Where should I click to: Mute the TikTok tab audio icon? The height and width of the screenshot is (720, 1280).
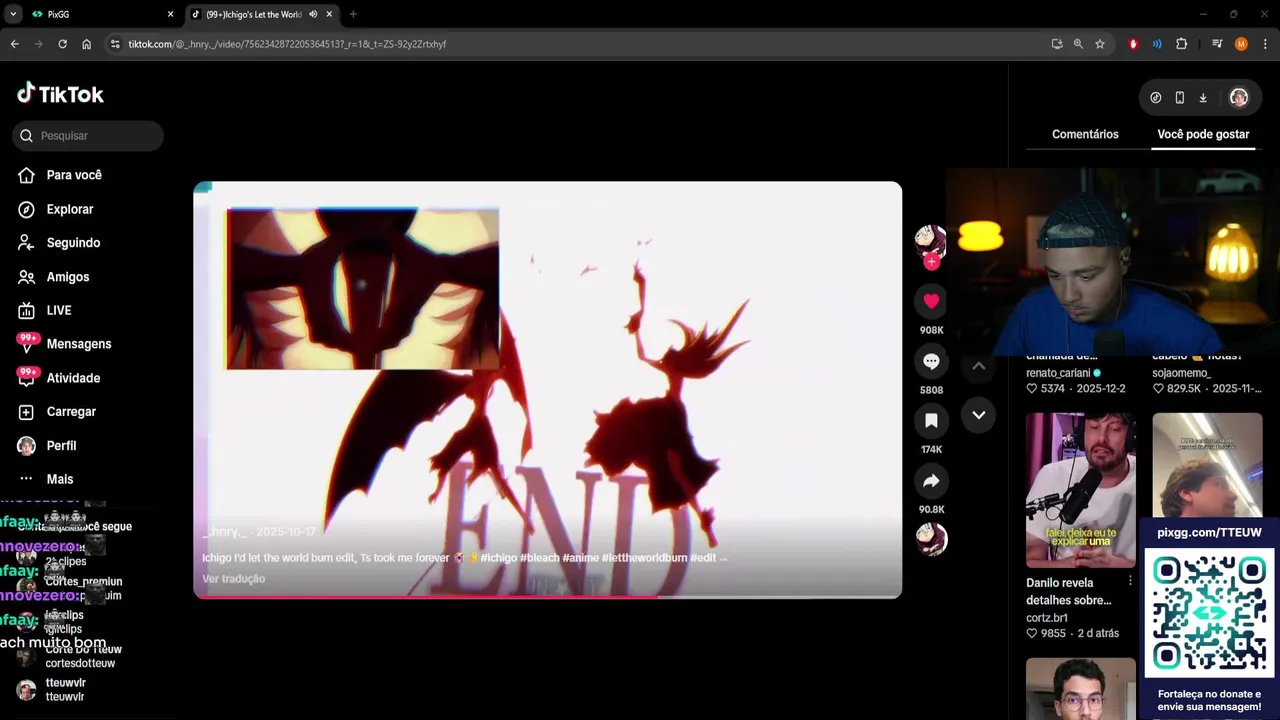point(313,14)
